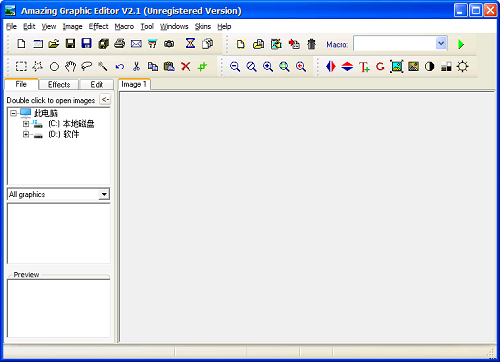This screenshot has width=500, height=362.
Task: Open the File menu
Action: [x=11, y=26]
